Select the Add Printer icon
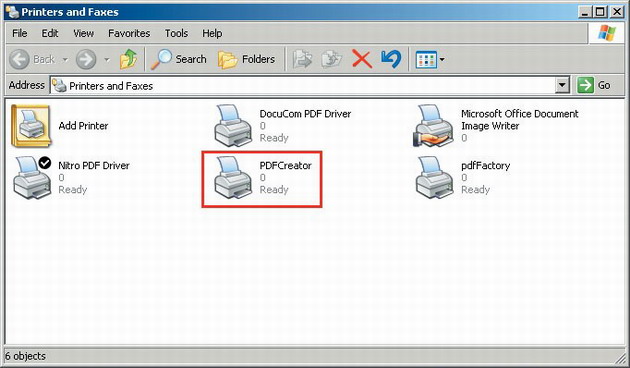 click(x=31, y=126)
